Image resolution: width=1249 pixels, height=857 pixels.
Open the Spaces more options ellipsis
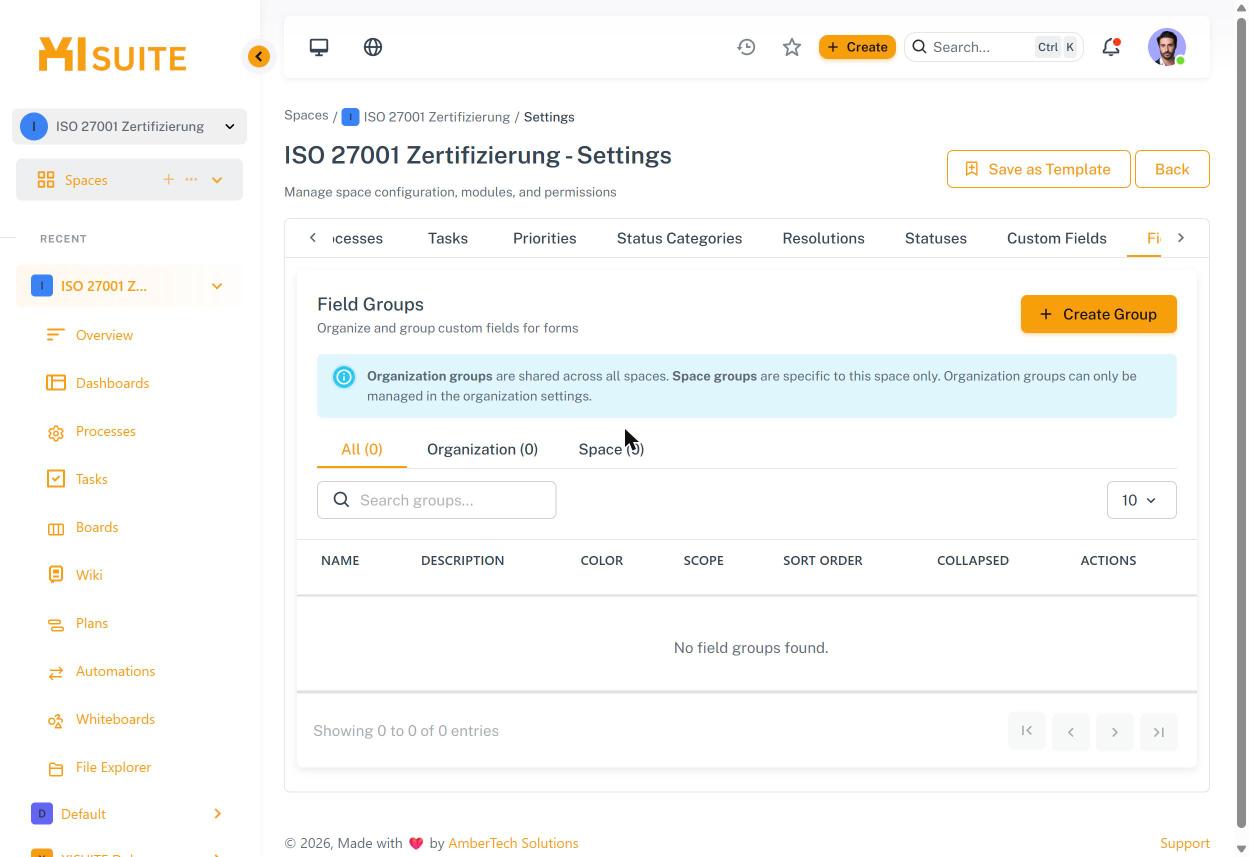point(191,180)
